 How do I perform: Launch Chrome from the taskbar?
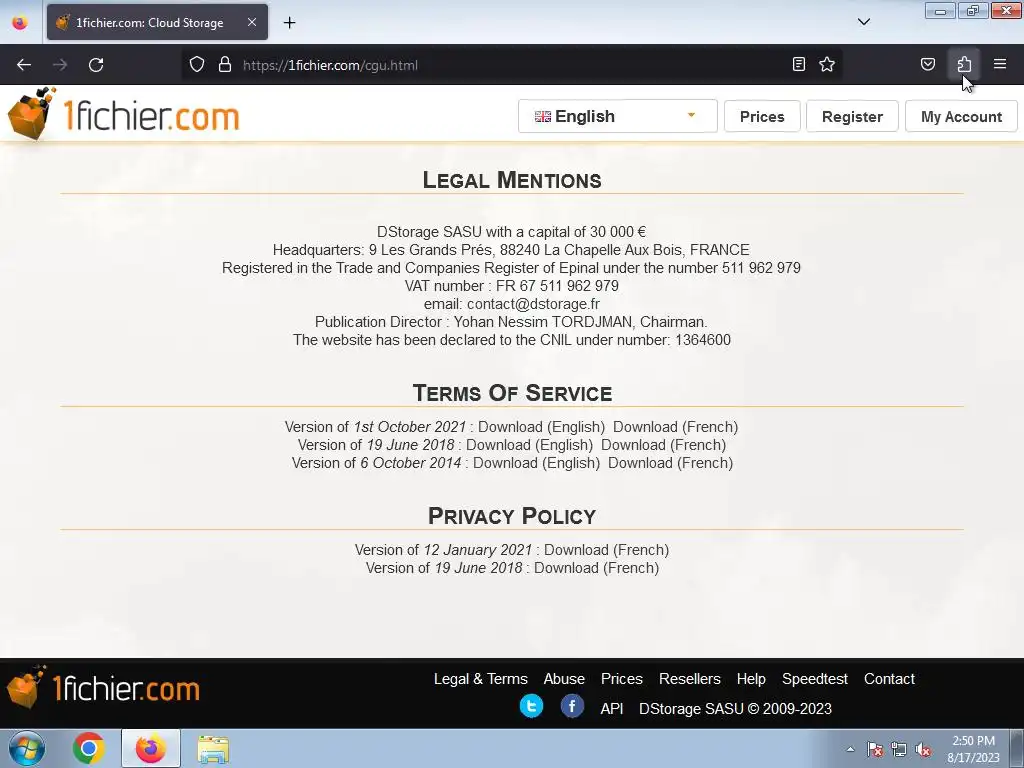click(x=89, y=748)
